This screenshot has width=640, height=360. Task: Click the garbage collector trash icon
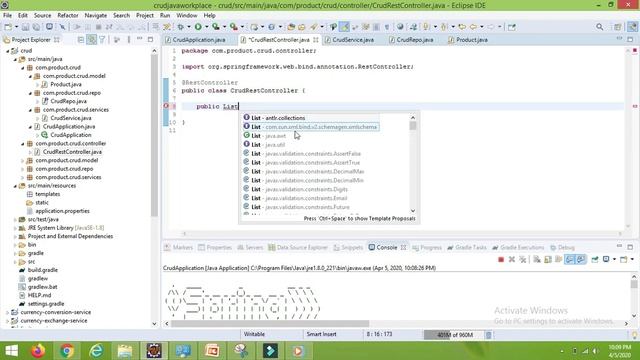[x=488, y=335]
